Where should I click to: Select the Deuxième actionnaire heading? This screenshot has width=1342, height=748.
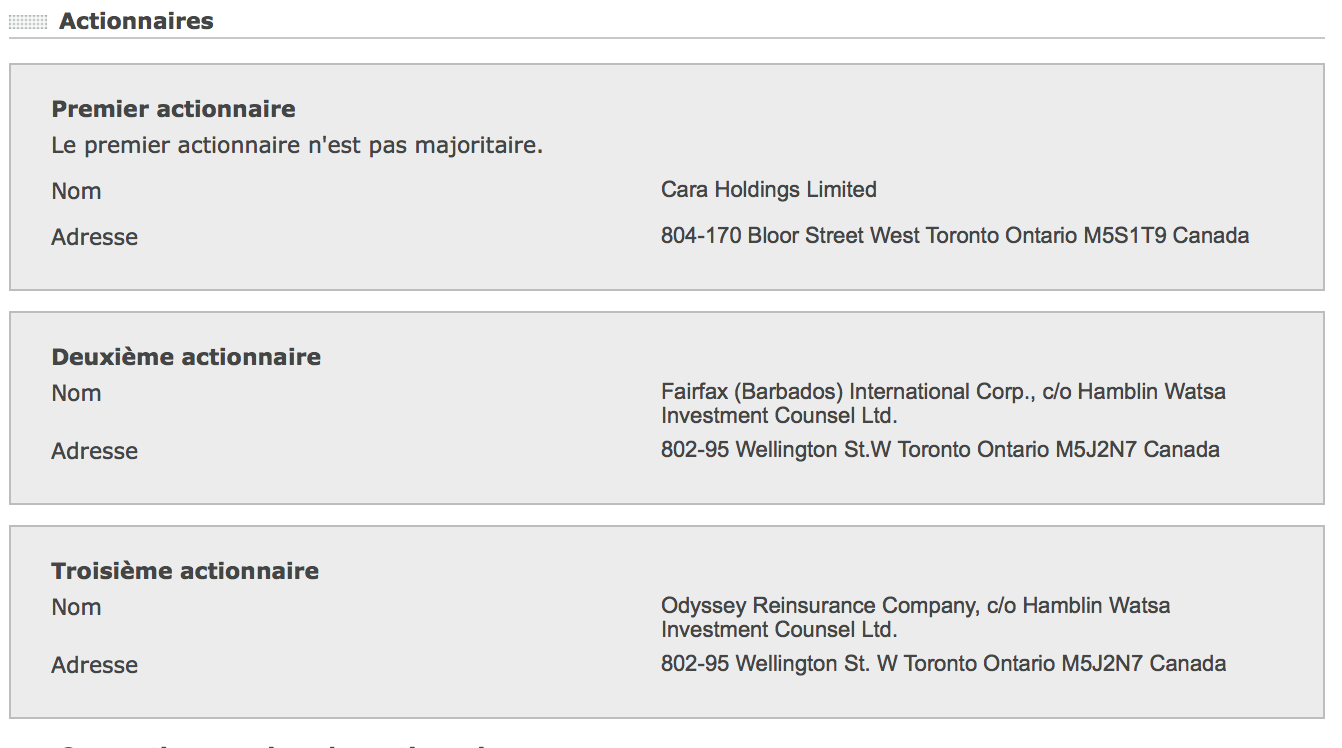coord(186,357)
